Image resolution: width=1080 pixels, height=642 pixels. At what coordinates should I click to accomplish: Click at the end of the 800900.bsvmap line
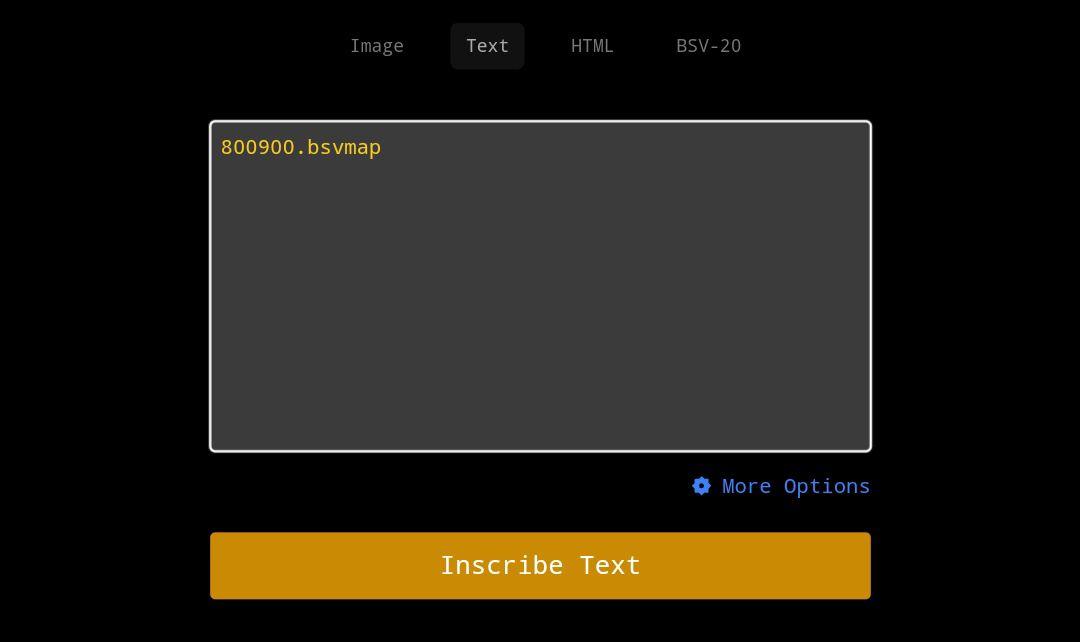(x=383, y=147)
